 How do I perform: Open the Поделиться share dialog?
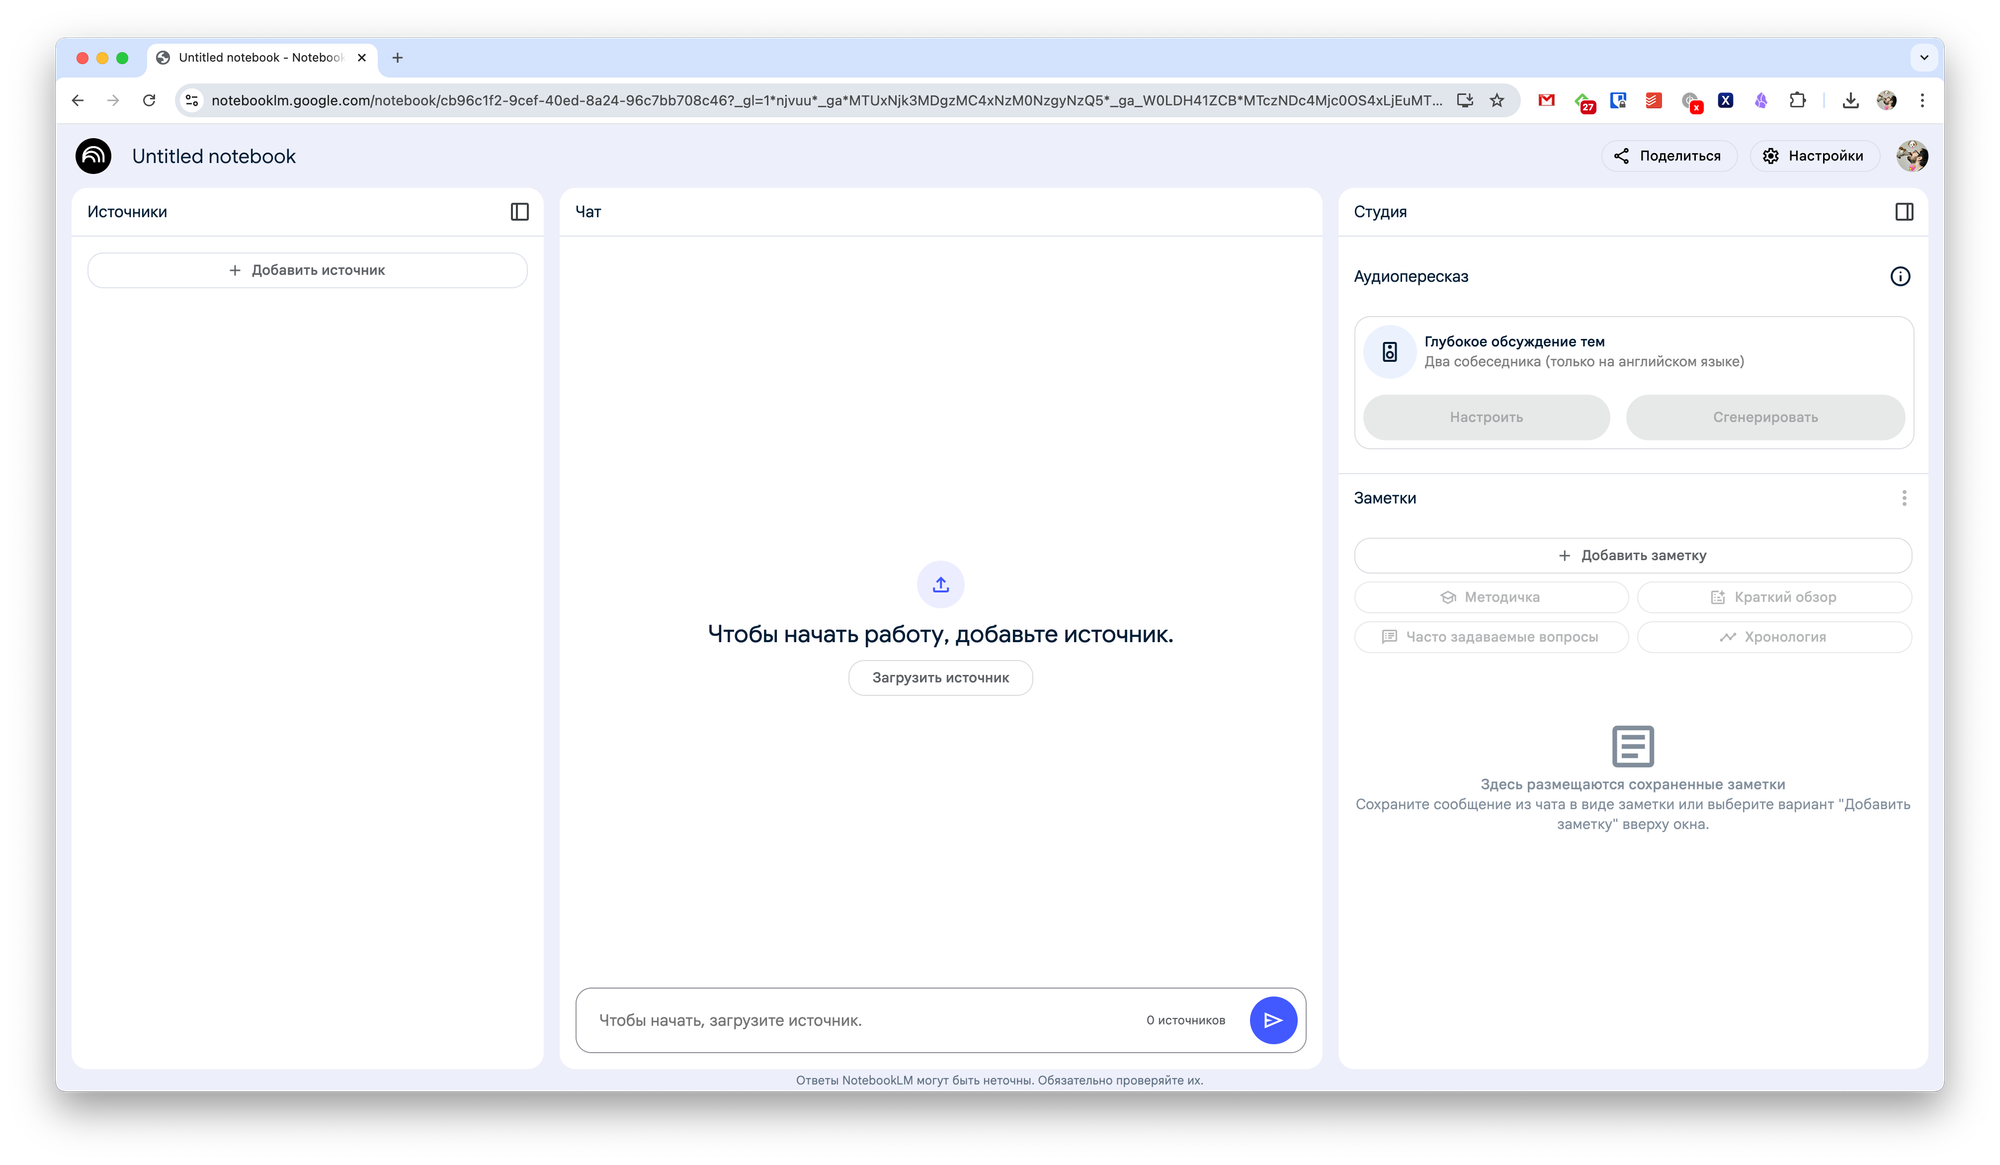coord(1668,156)
